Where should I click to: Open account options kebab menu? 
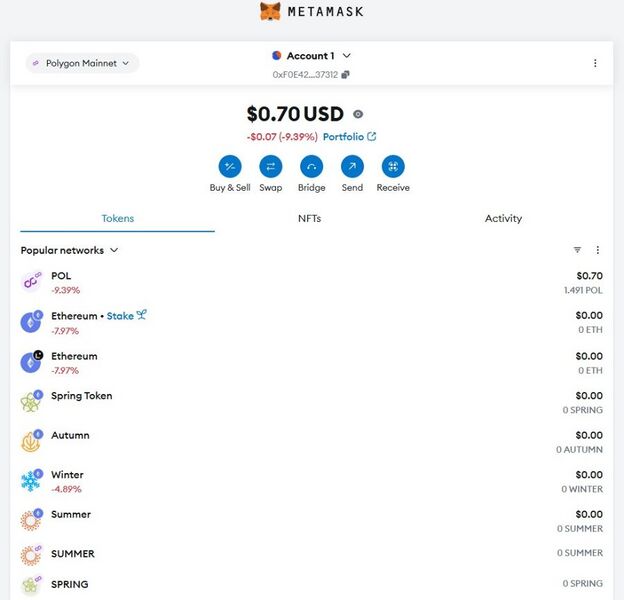[595, 63]
